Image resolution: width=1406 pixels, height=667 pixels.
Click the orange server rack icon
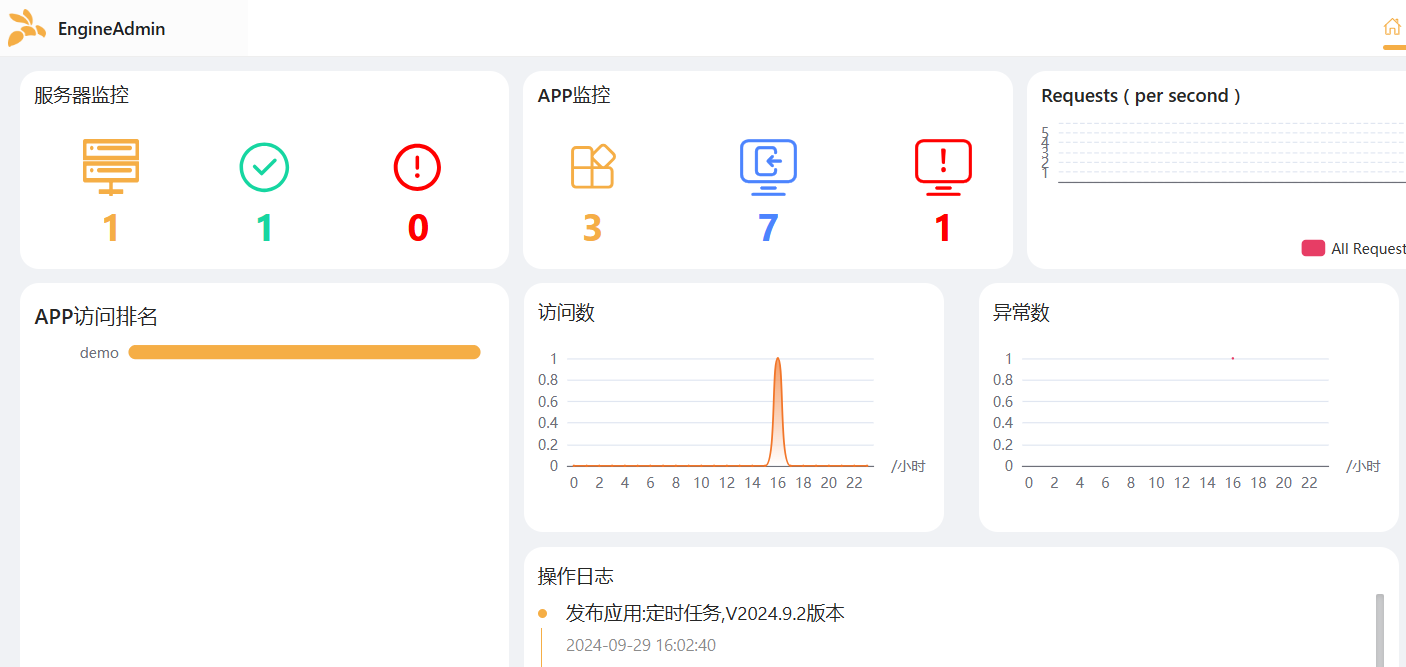tap(111, 167)
